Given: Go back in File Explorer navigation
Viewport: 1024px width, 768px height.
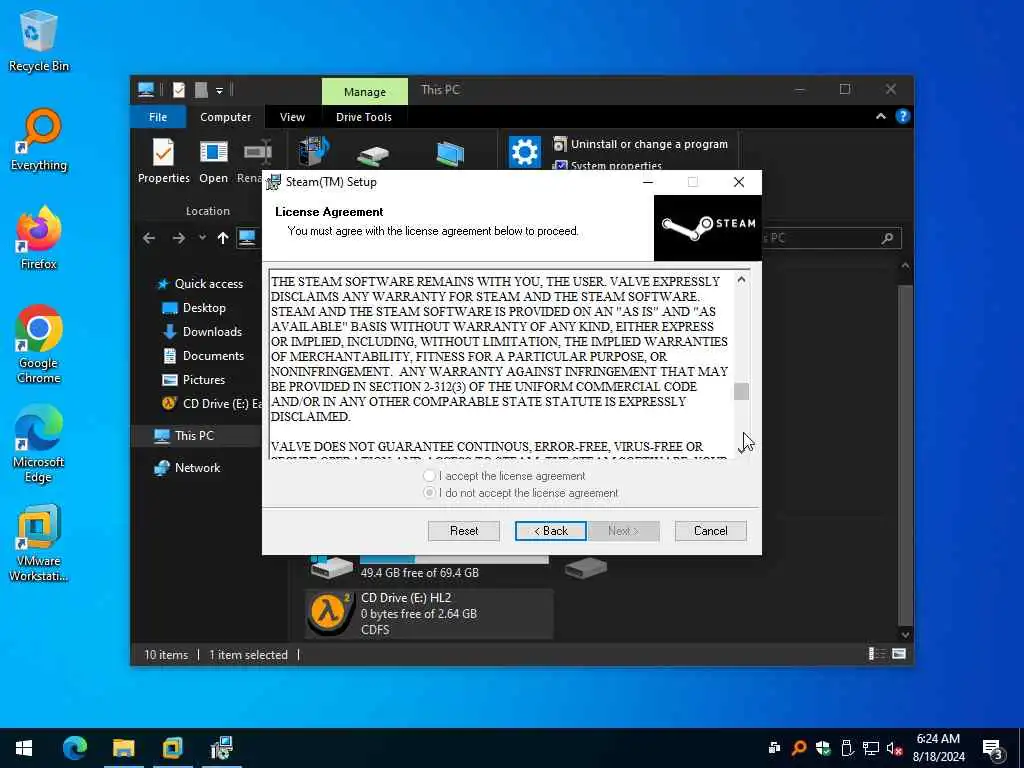Looking at the screenshot, I should 149,238.
